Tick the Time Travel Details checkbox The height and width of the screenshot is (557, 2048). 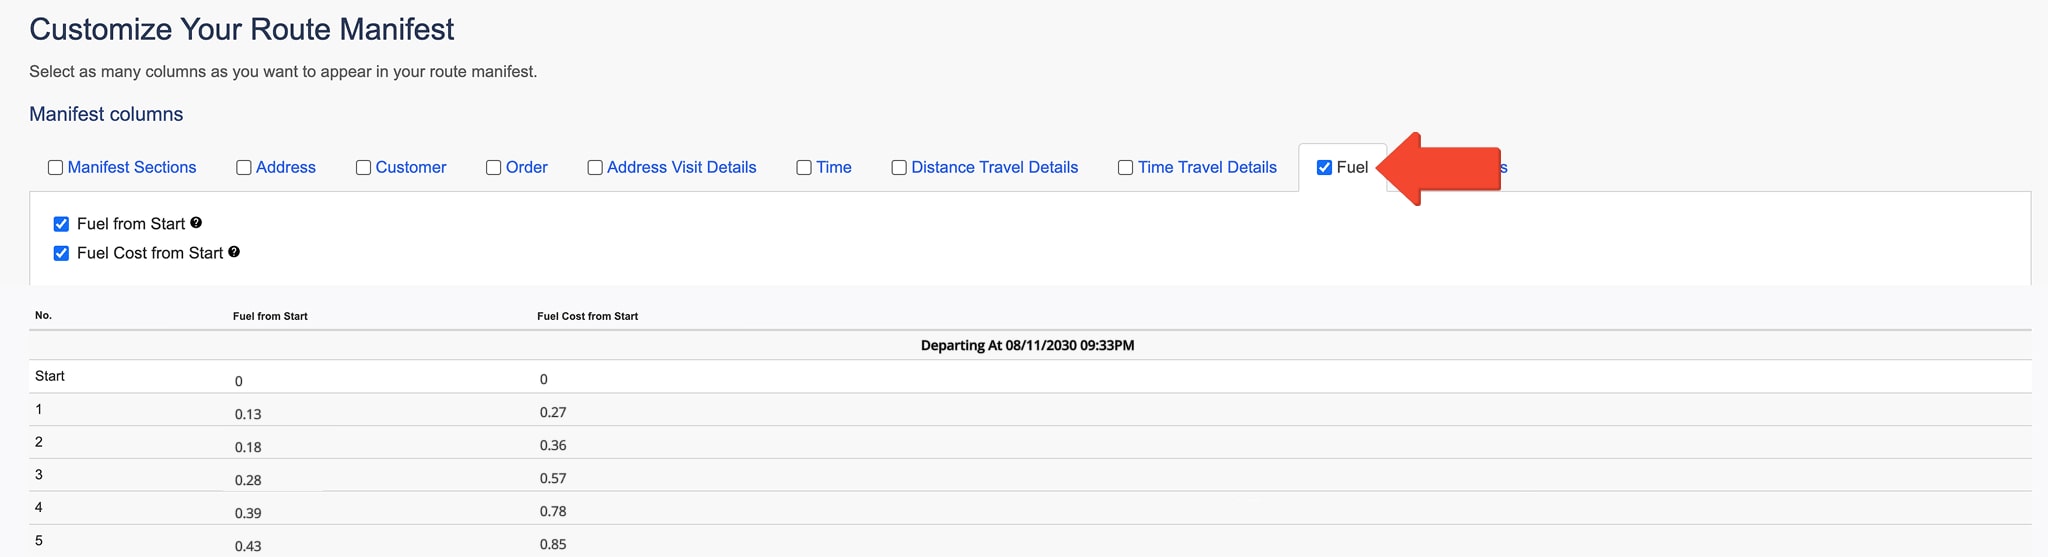[1126, 168]
